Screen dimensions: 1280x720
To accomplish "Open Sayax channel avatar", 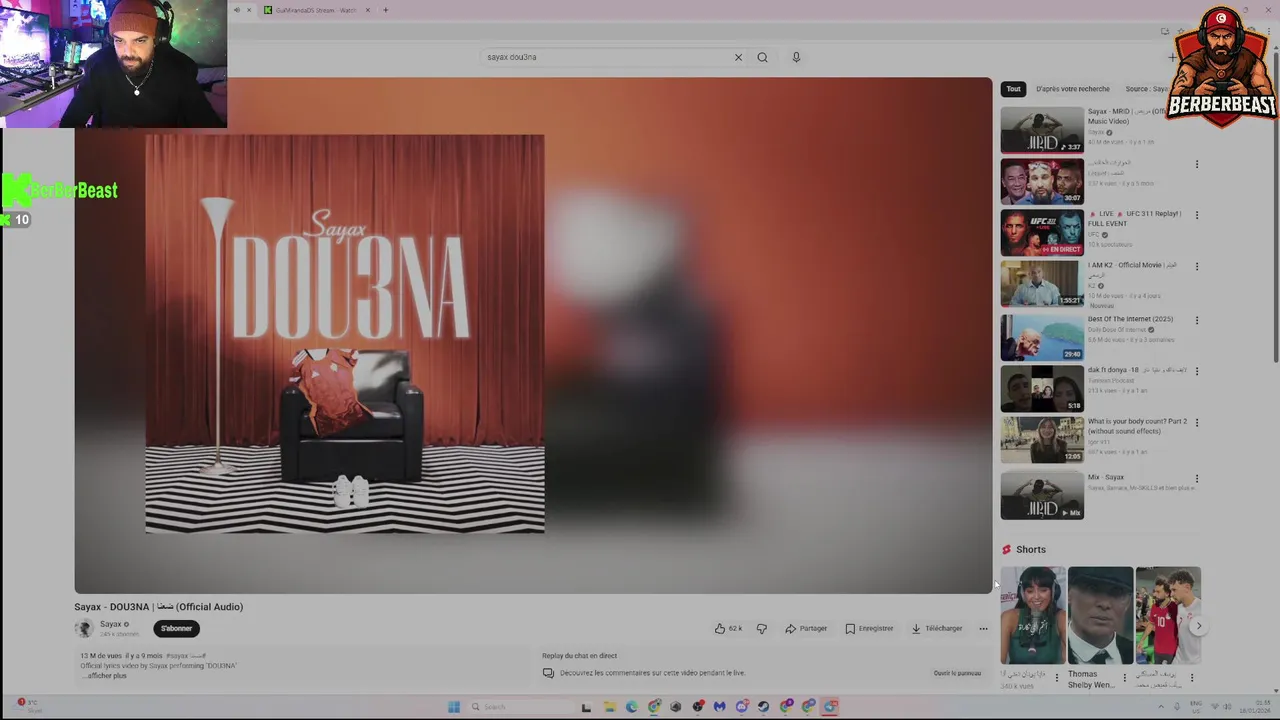I will point(84,628).
